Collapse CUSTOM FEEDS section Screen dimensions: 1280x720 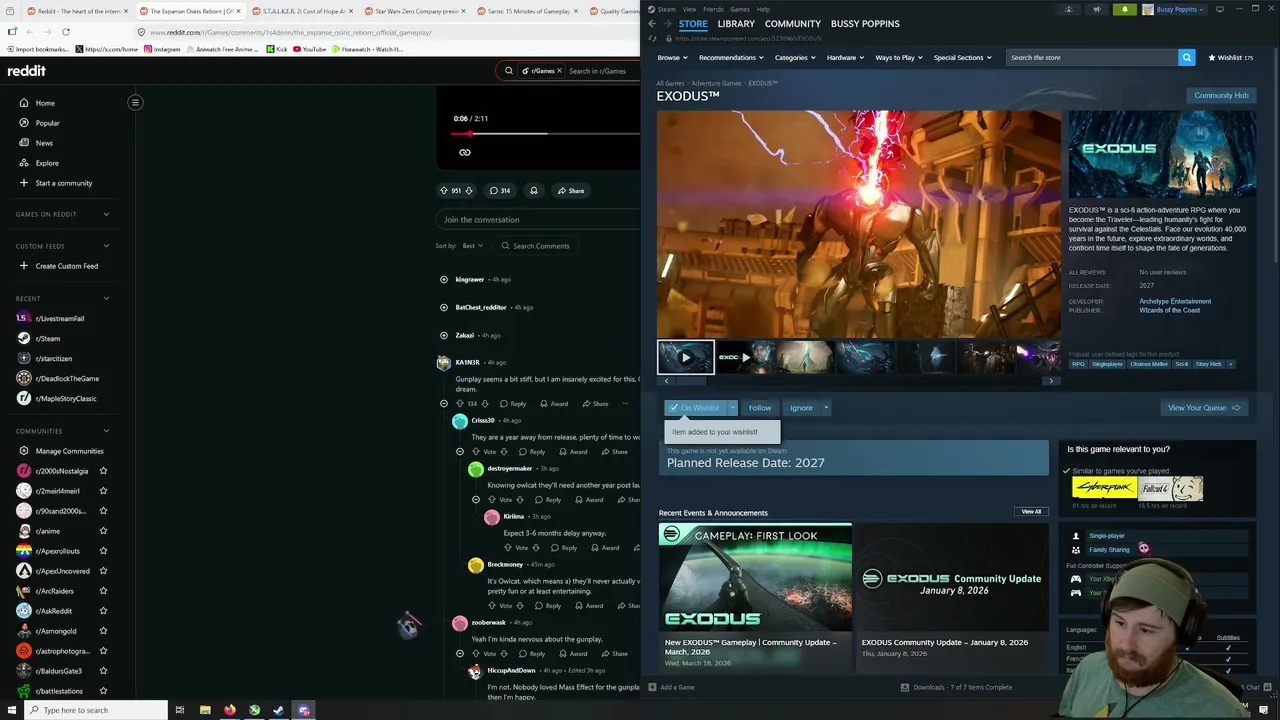(106, 246)
